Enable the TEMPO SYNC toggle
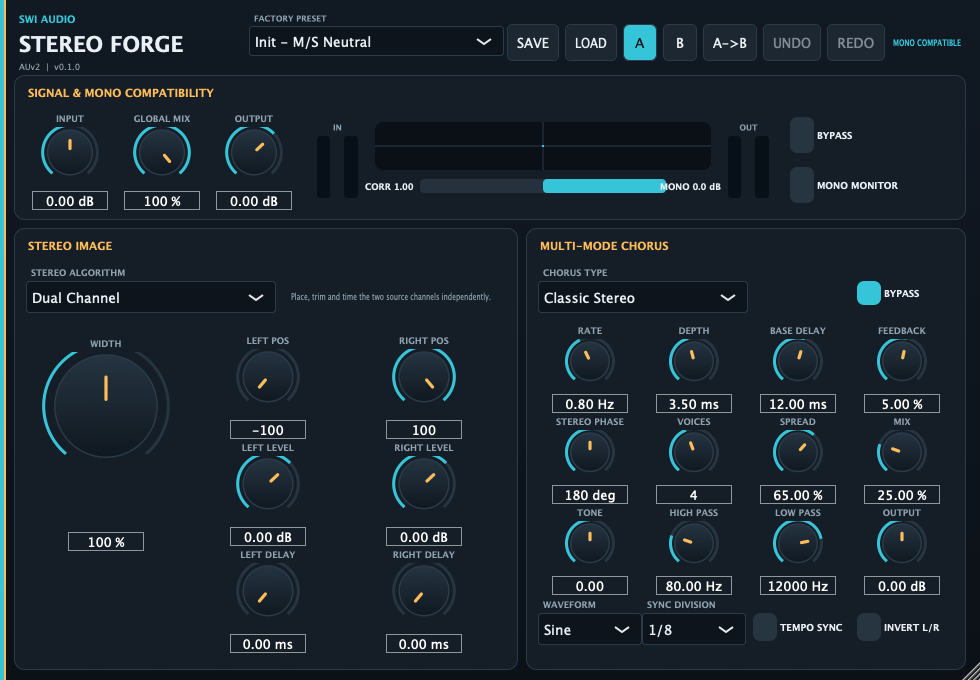Screen dimensions: 980x680 point(764,628)
